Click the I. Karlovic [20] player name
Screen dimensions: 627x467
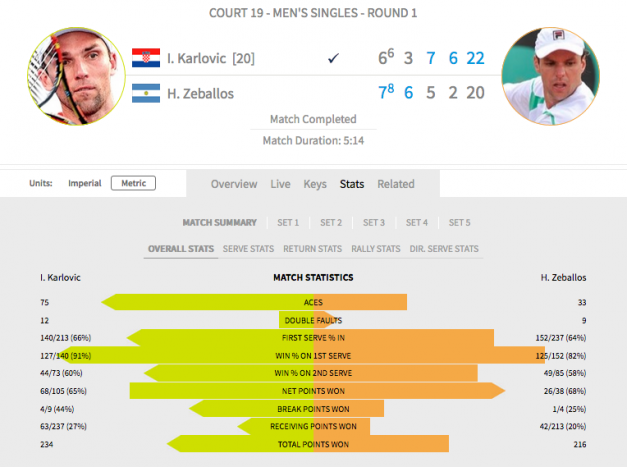click(211, 58)
